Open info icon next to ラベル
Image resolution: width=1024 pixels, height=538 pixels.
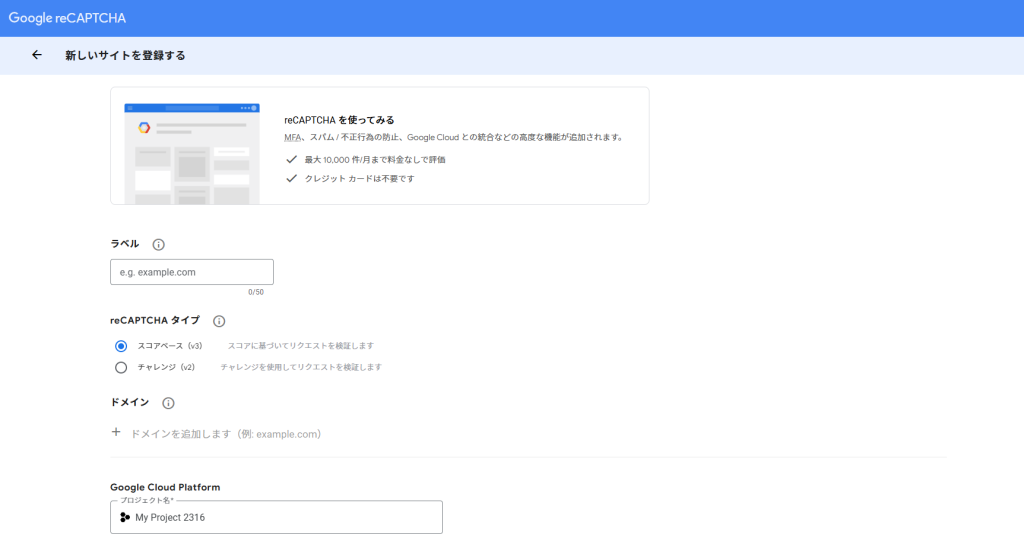click(158, 245)
